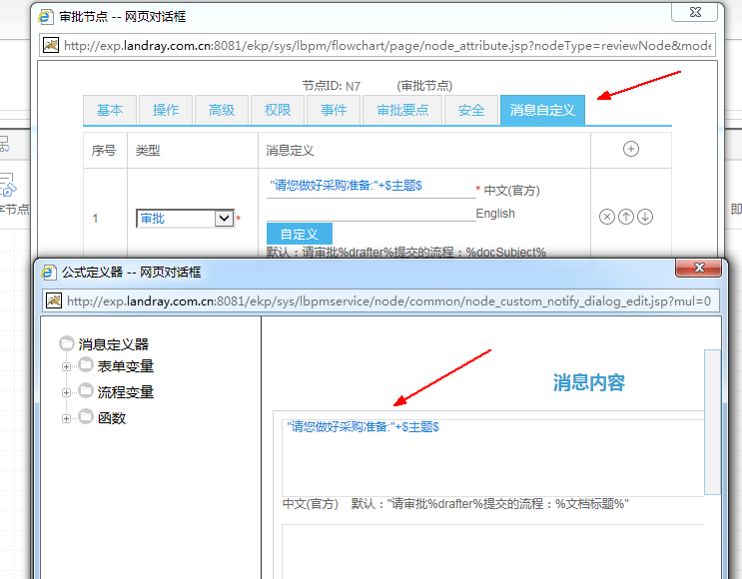Close the 公式定义器 dialog window

[x=698, y=270]
